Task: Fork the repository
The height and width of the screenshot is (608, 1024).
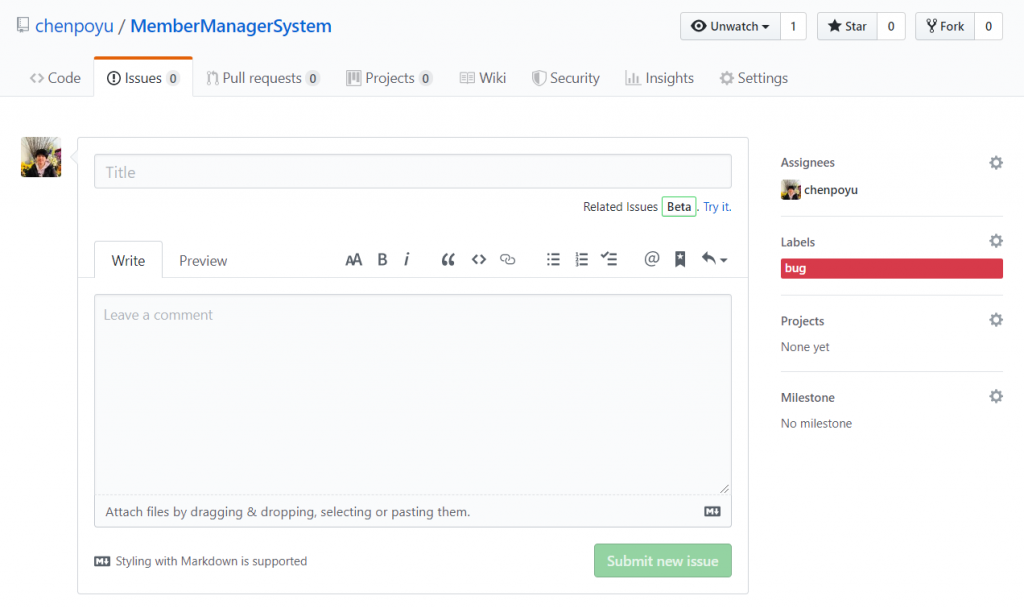Action: point(945,26)
